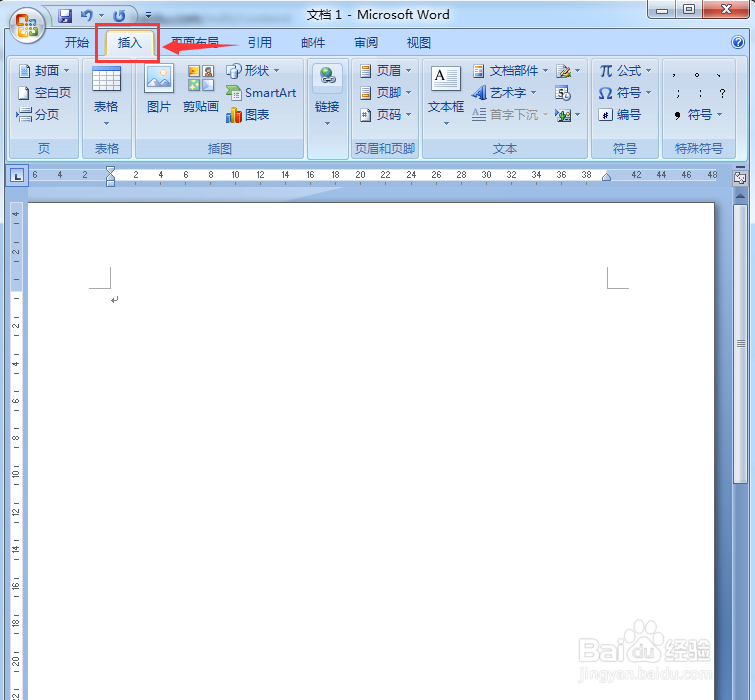
Task: Click the Undo arrow icon
Action: (x=87, y=16)
